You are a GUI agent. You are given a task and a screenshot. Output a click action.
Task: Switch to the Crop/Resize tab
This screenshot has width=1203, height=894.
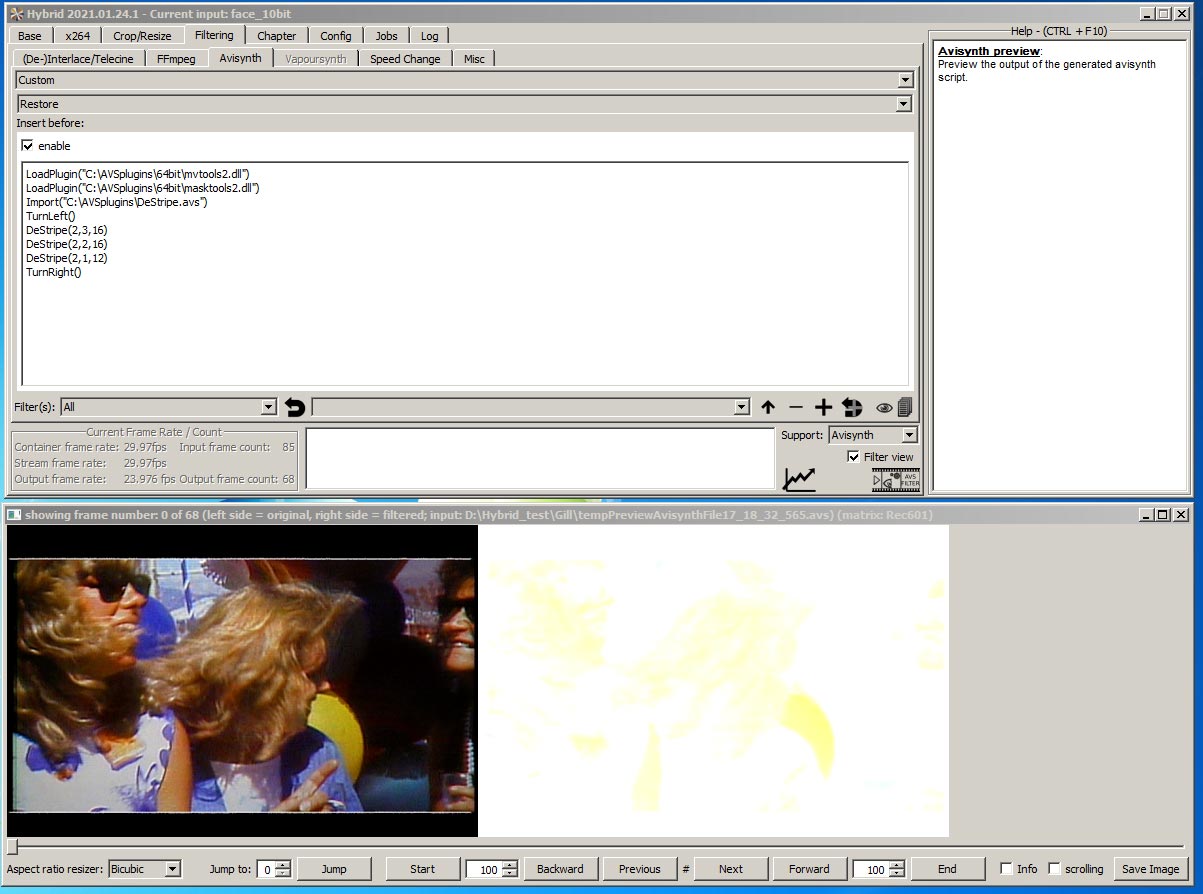(142, 36)
